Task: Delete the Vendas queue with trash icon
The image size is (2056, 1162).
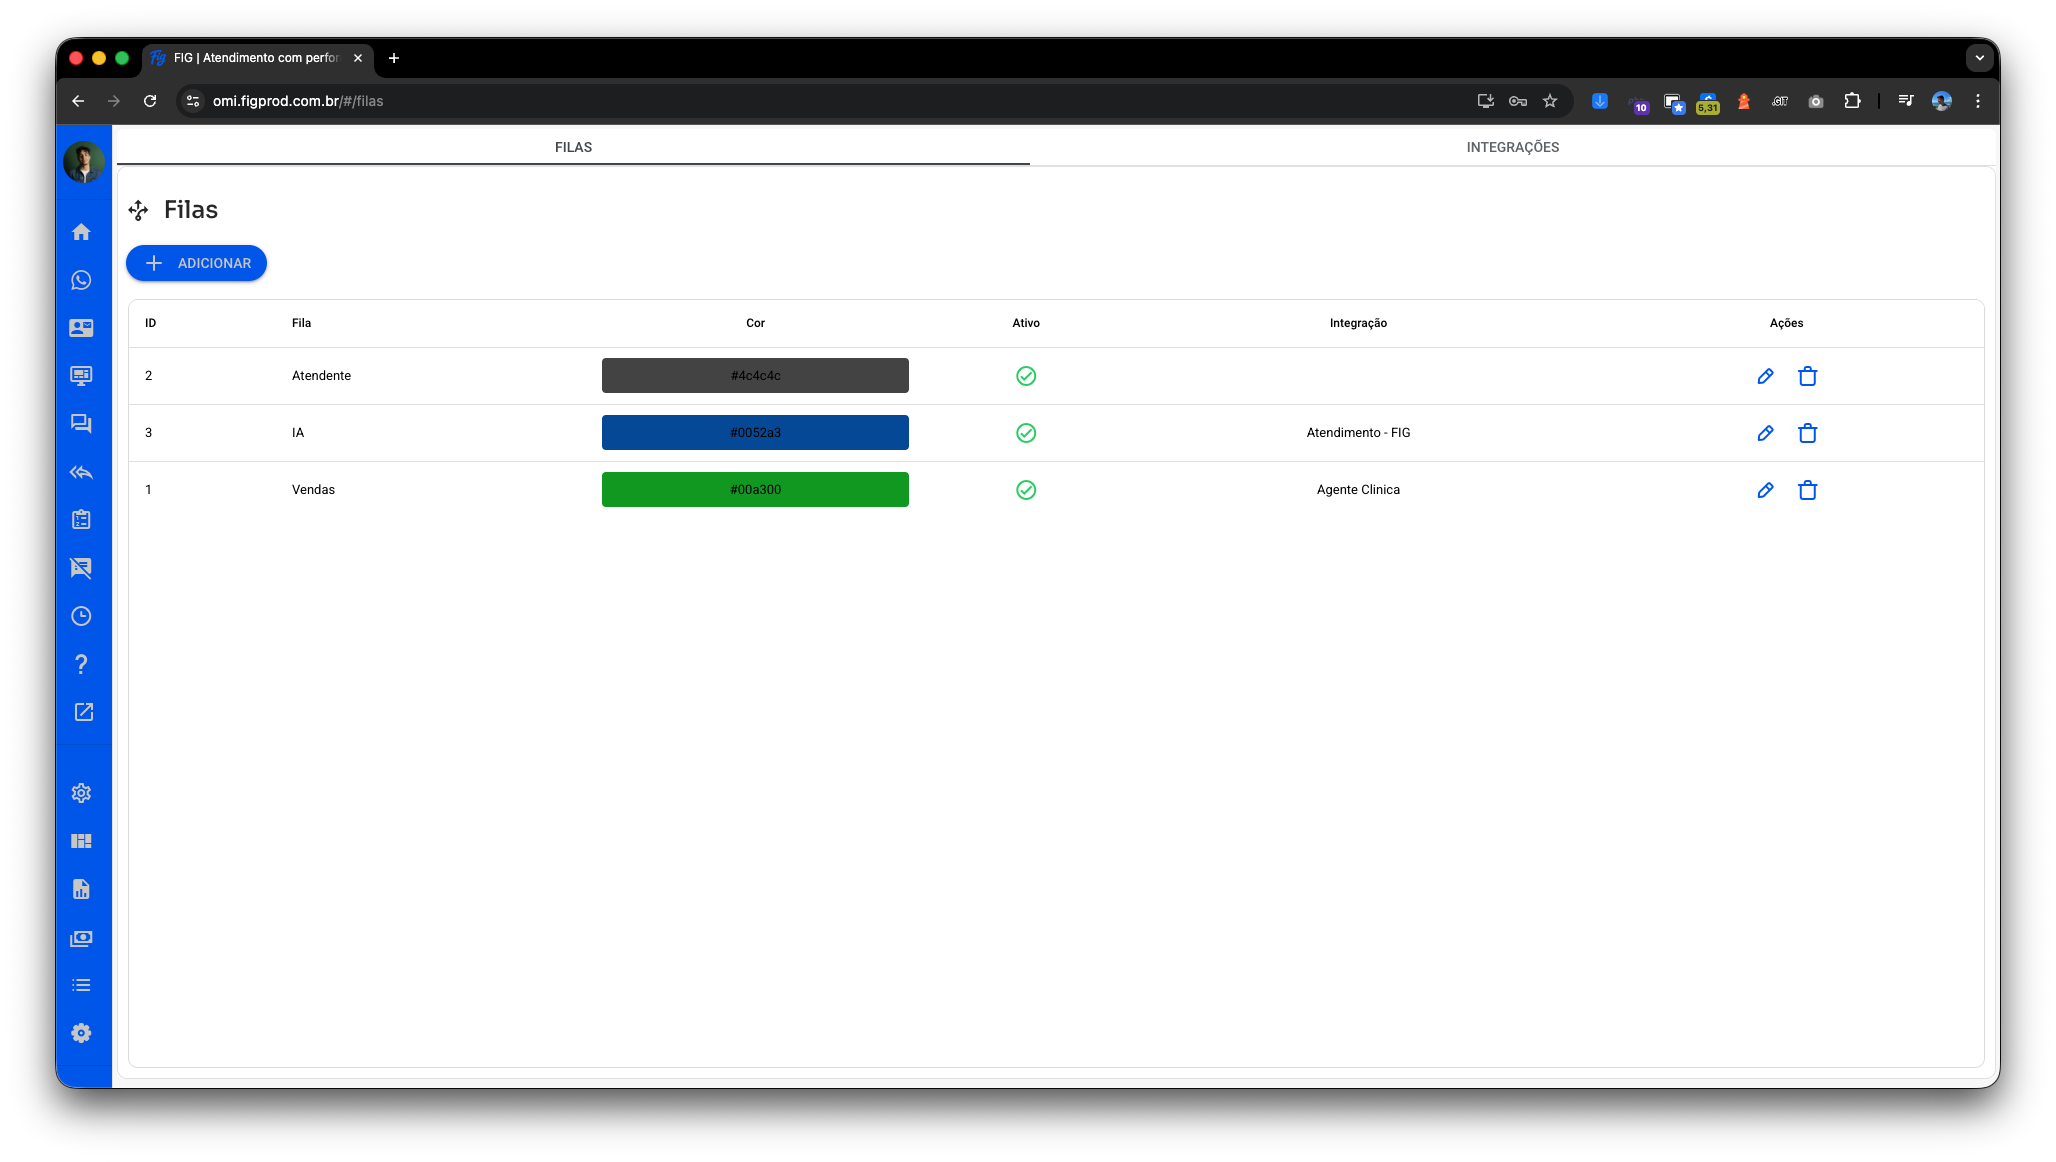Action: pyautogui.click(x=1807, y=490)
